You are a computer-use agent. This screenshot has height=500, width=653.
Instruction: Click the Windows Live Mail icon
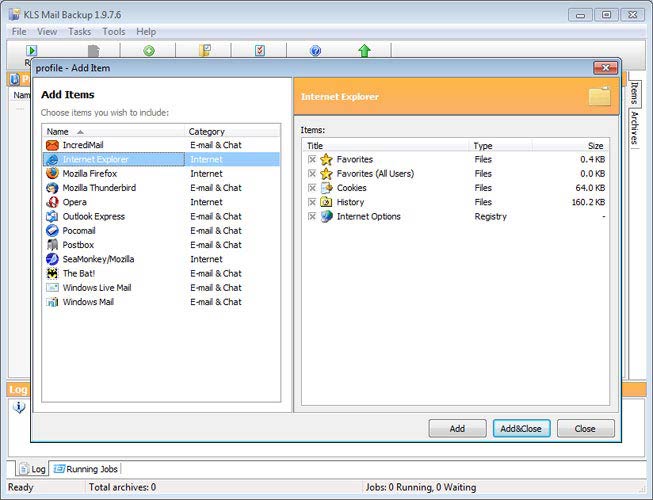53,288
